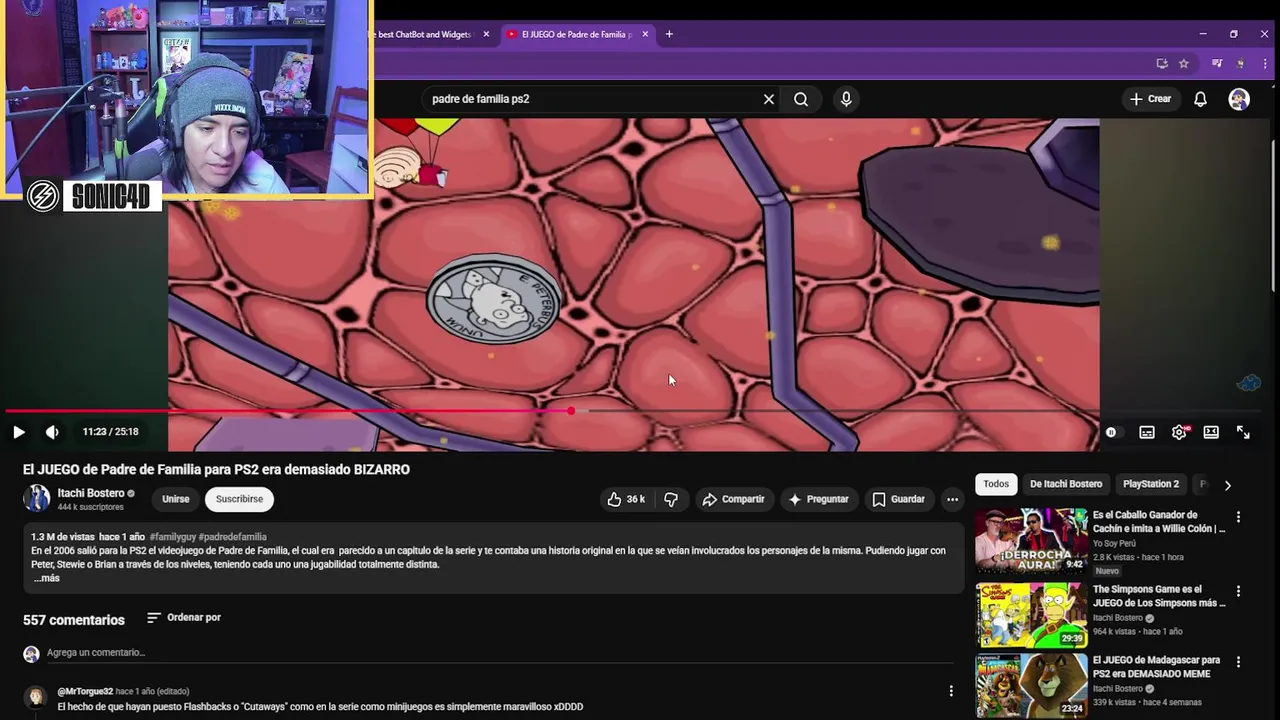The width and height of the screenshot is (1280, 720).
Task: Open the Chrome profile avatar in the toolbar
Action: (1241, 63)
